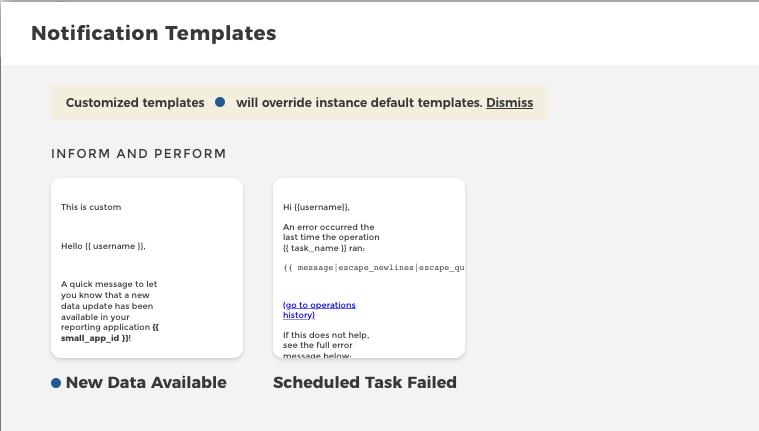759x431 pixels.
Task: Click the 'Customized templates' banner text
Action: click(135, 103)
